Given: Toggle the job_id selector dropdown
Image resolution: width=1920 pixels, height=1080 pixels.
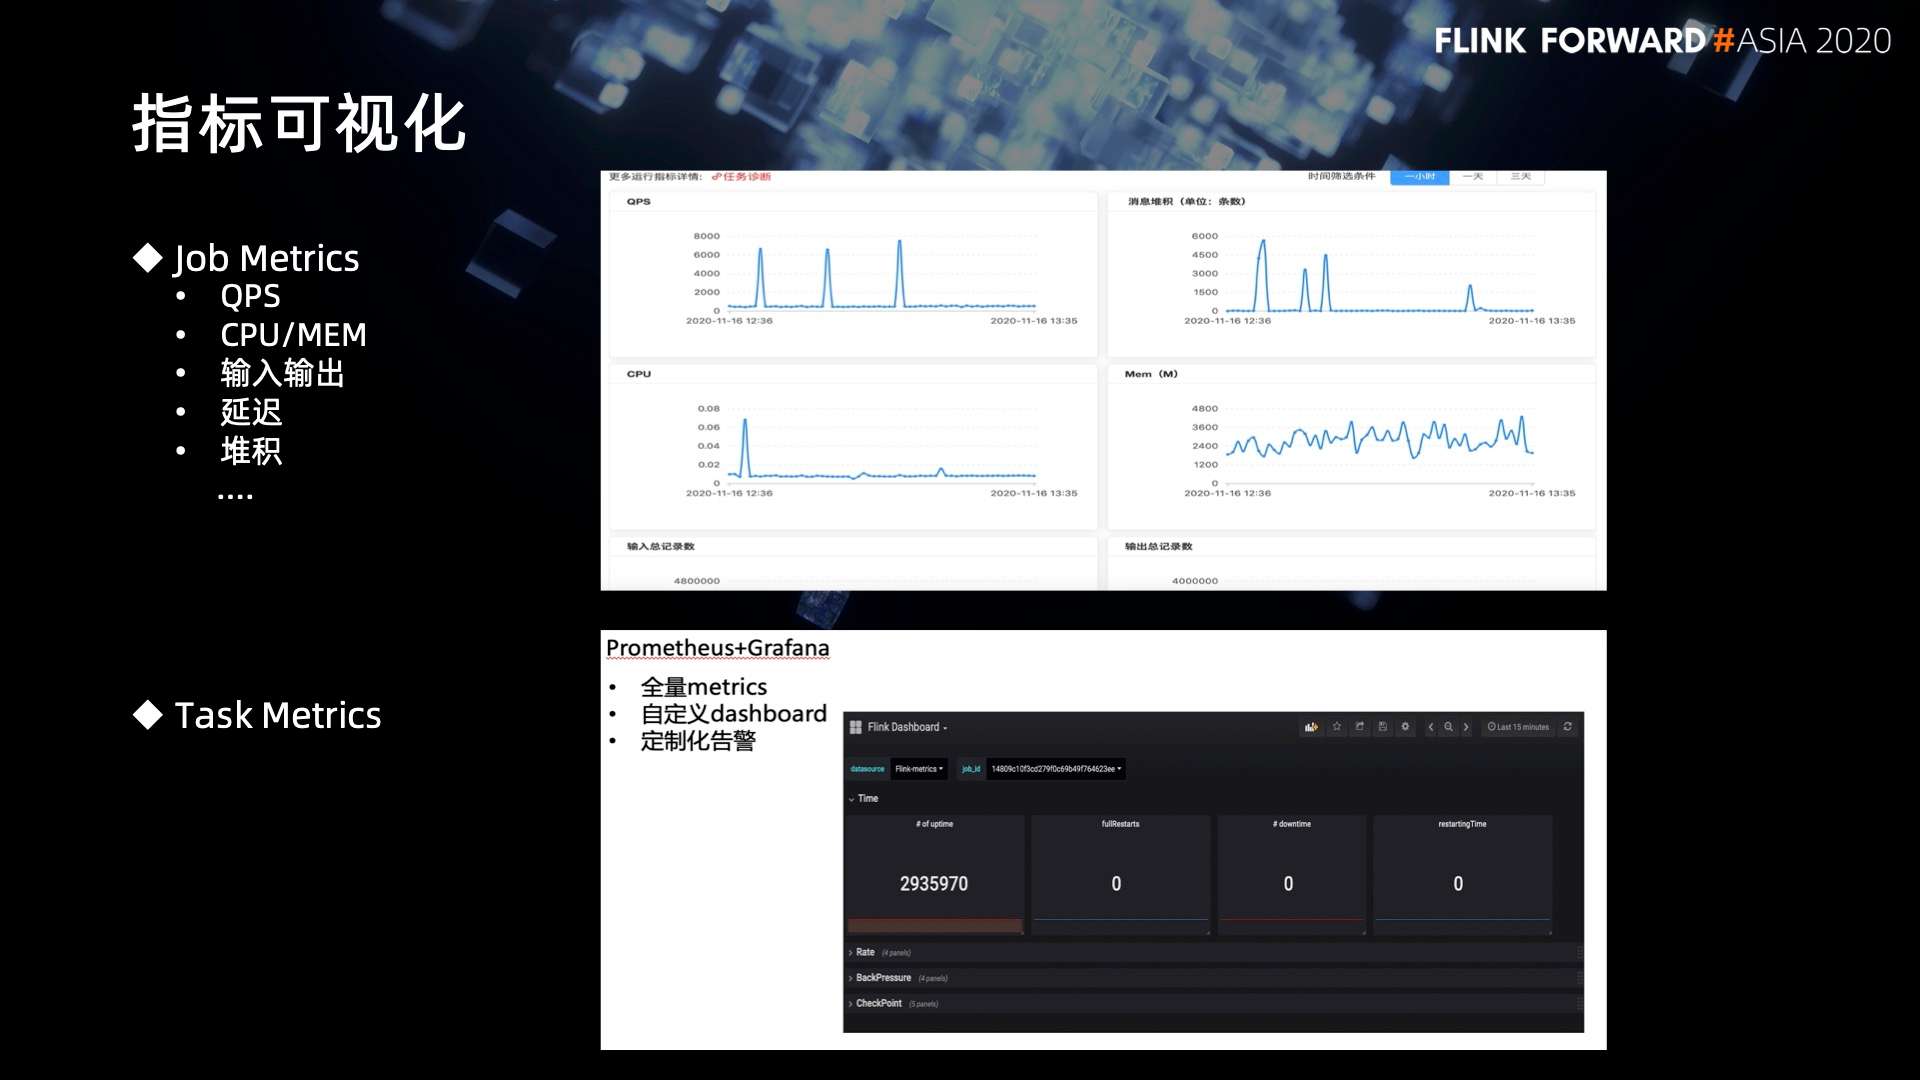Looking at the screenshot, I should coord(1062,769).
